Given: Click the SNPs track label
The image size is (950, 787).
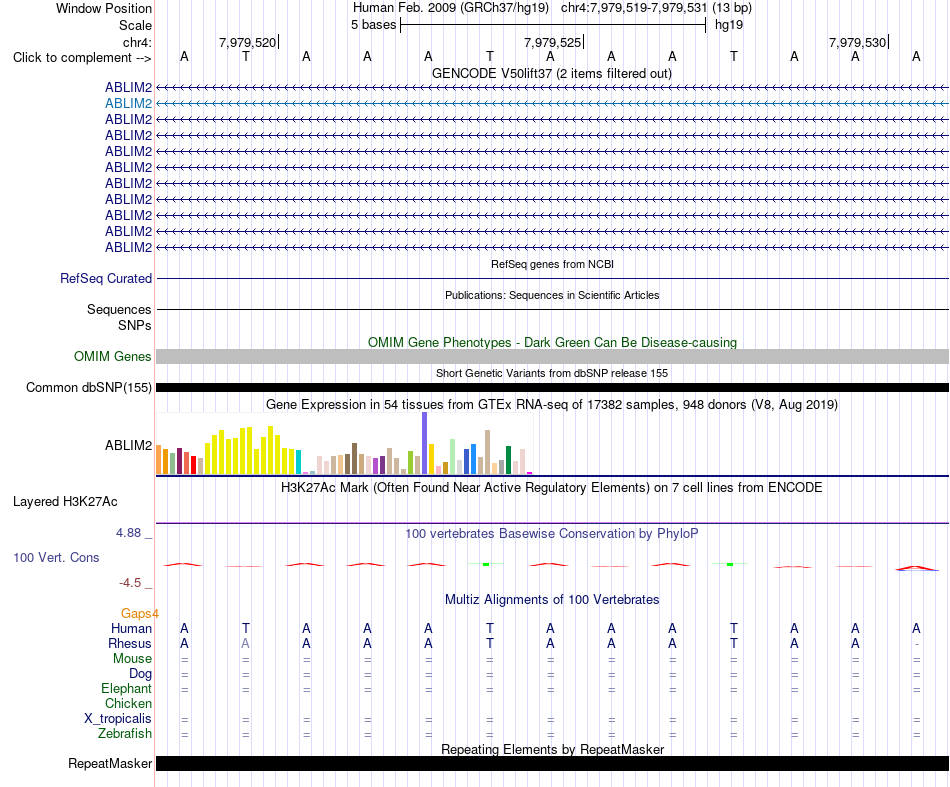Looking at the screenshot, I should pyautogui.click(x=135, y=325).
